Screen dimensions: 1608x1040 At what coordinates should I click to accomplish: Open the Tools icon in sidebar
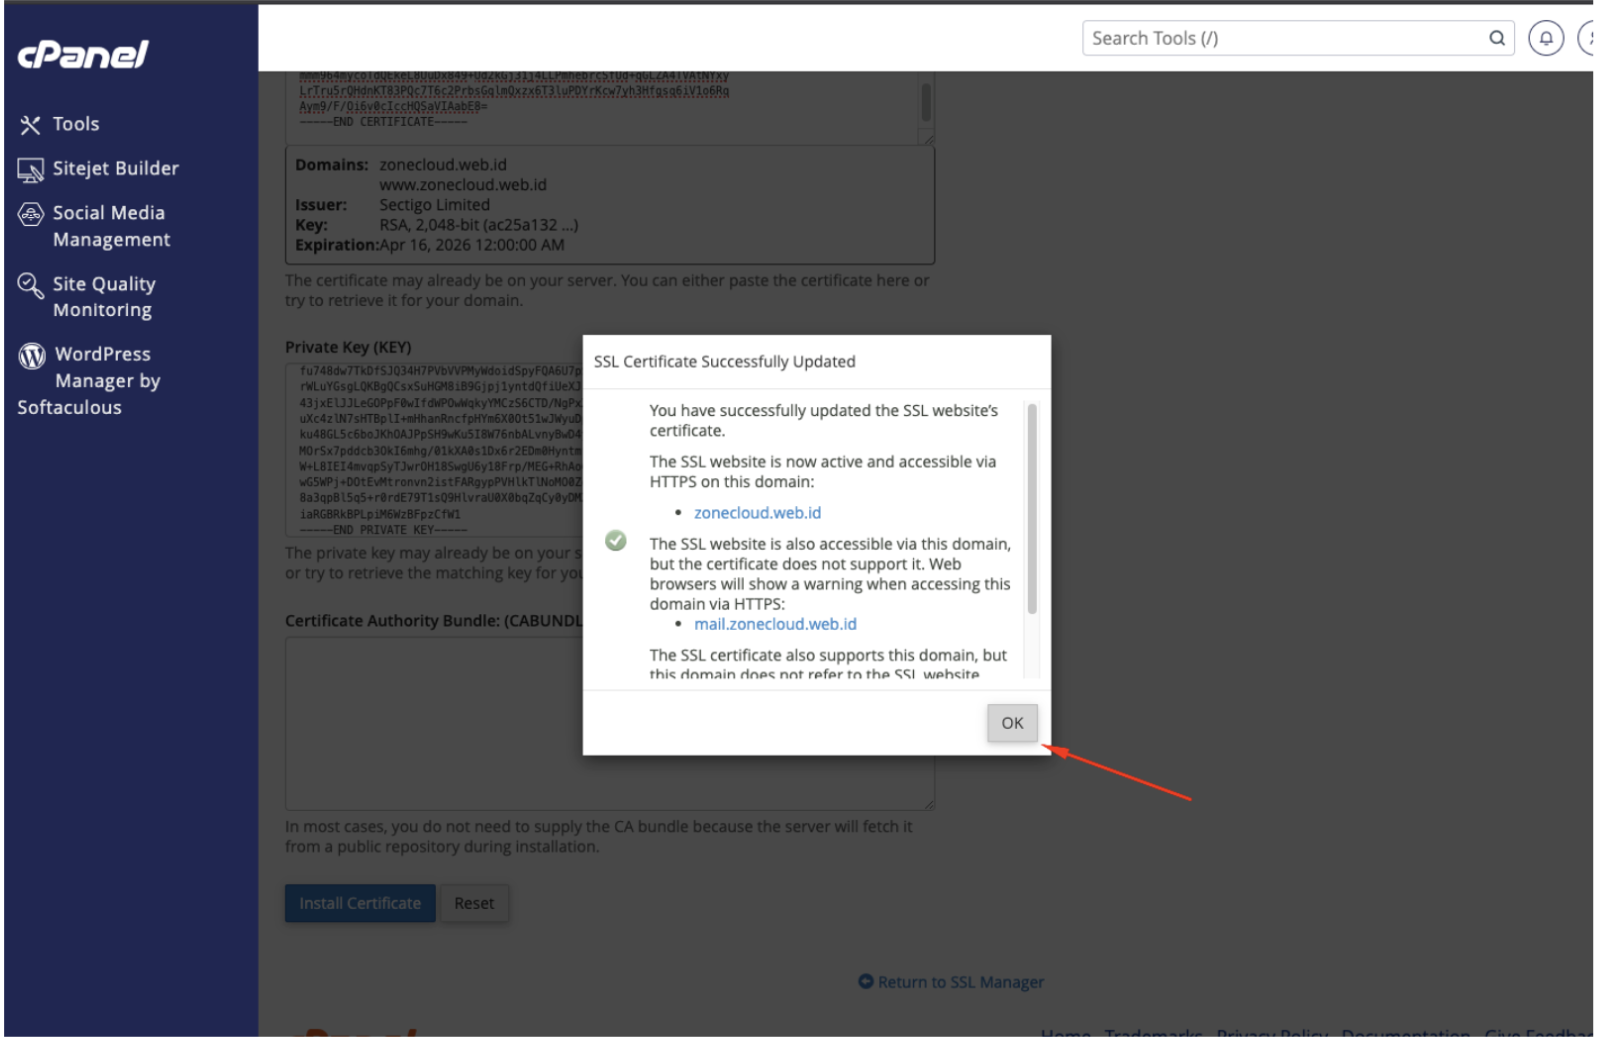pyautogui.click(x=30, y=125)
